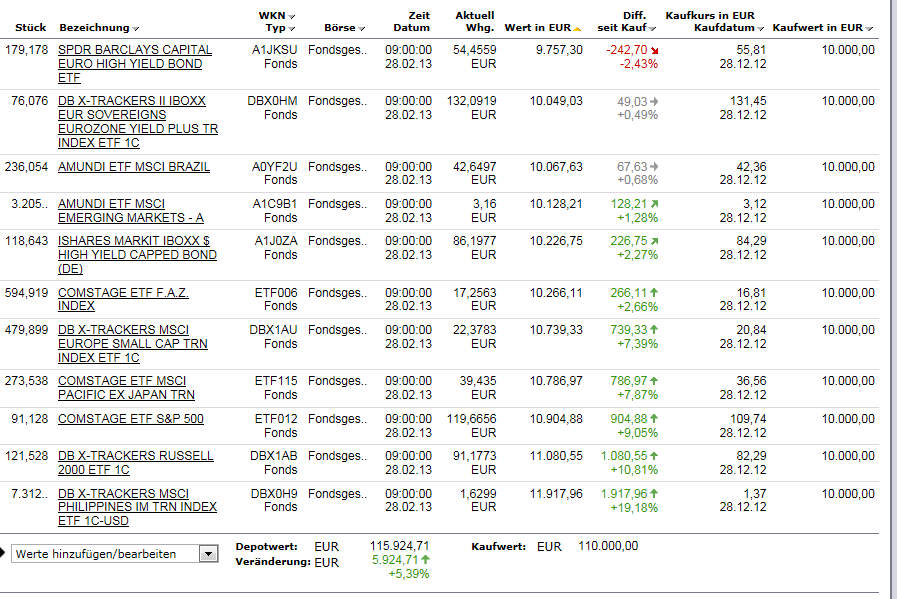897x599 pixels.
Task: Sort by Börse column arrow
Action: pos(362,29)
